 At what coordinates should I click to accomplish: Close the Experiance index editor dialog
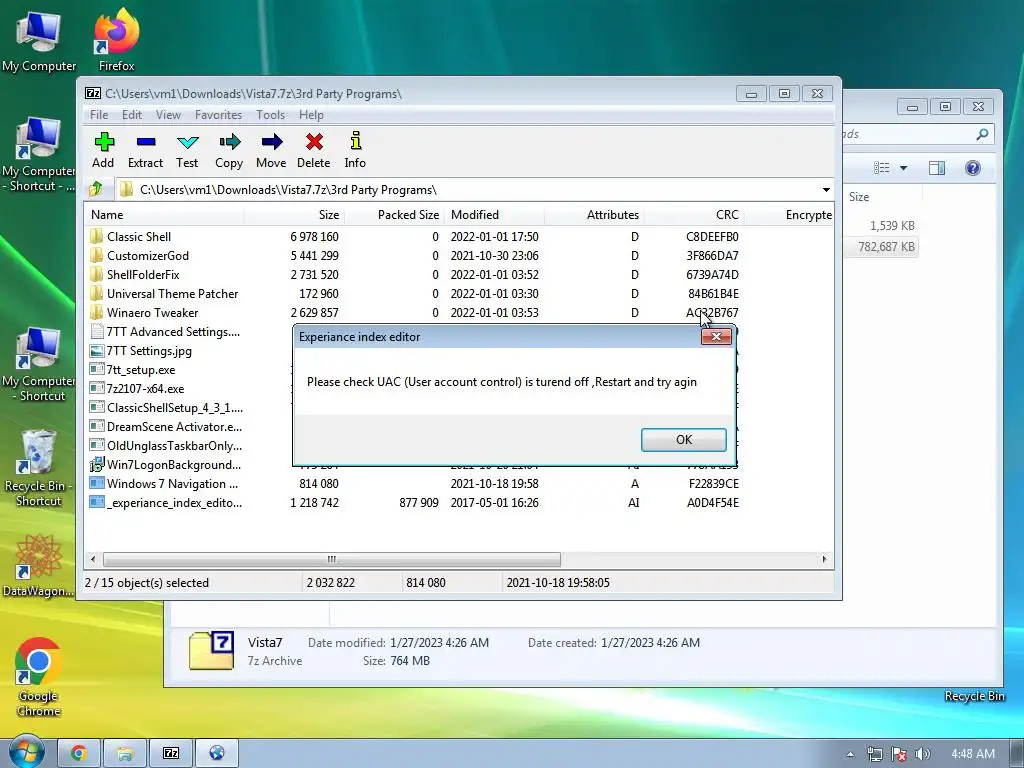(x=716, y=336)
